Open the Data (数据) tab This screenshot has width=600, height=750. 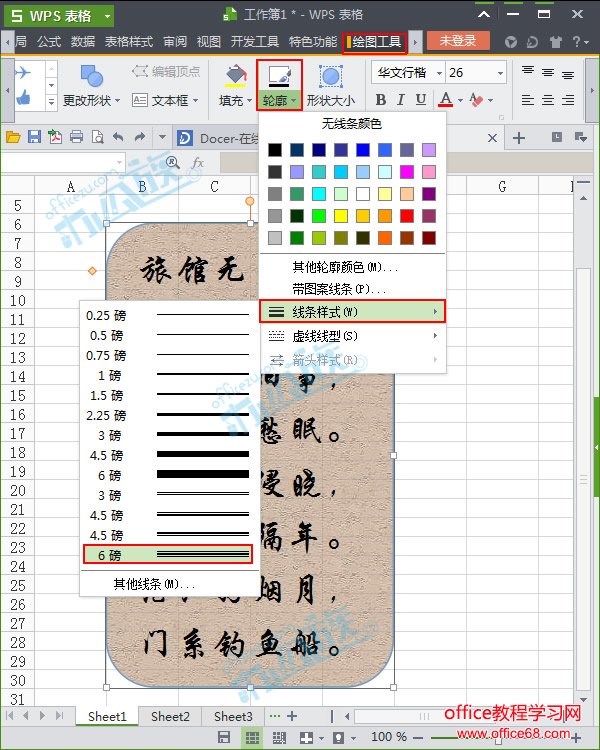82,42
